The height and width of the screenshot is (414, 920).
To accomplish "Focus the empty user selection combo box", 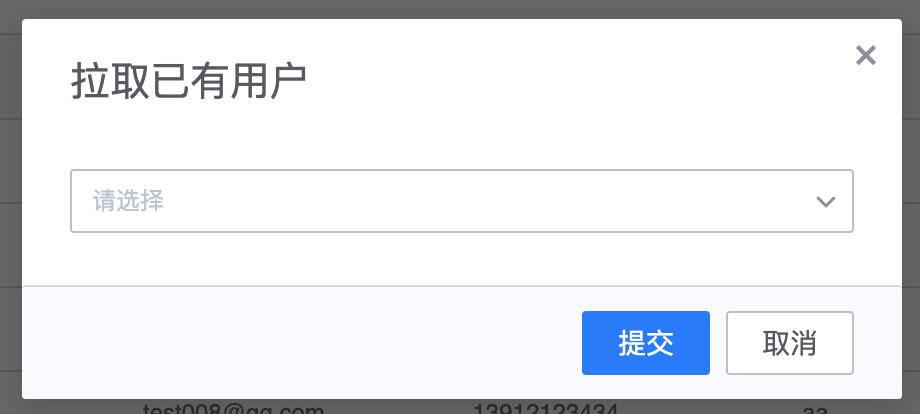I will point(462,201).
